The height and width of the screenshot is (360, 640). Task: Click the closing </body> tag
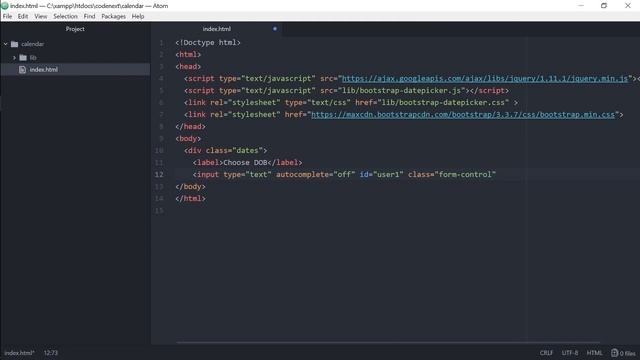point(191,187)
